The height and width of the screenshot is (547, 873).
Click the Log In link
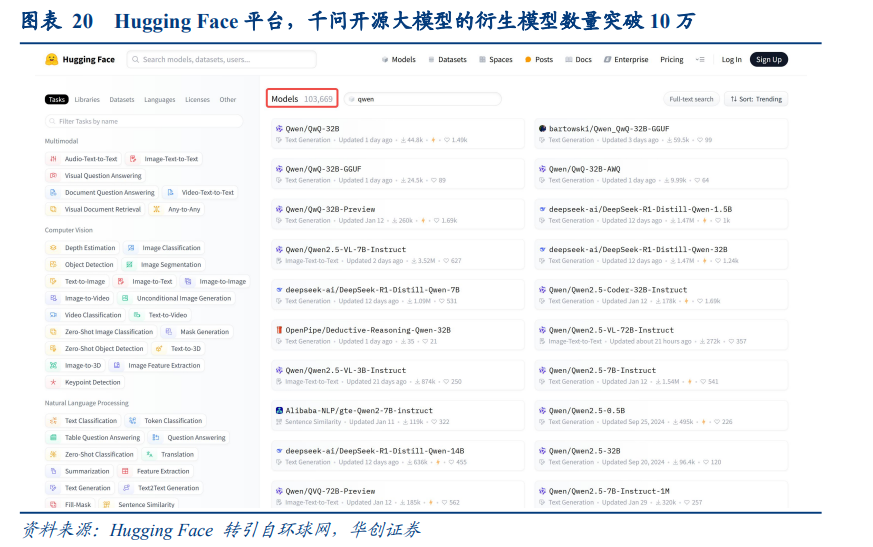(x=732, y=60)
